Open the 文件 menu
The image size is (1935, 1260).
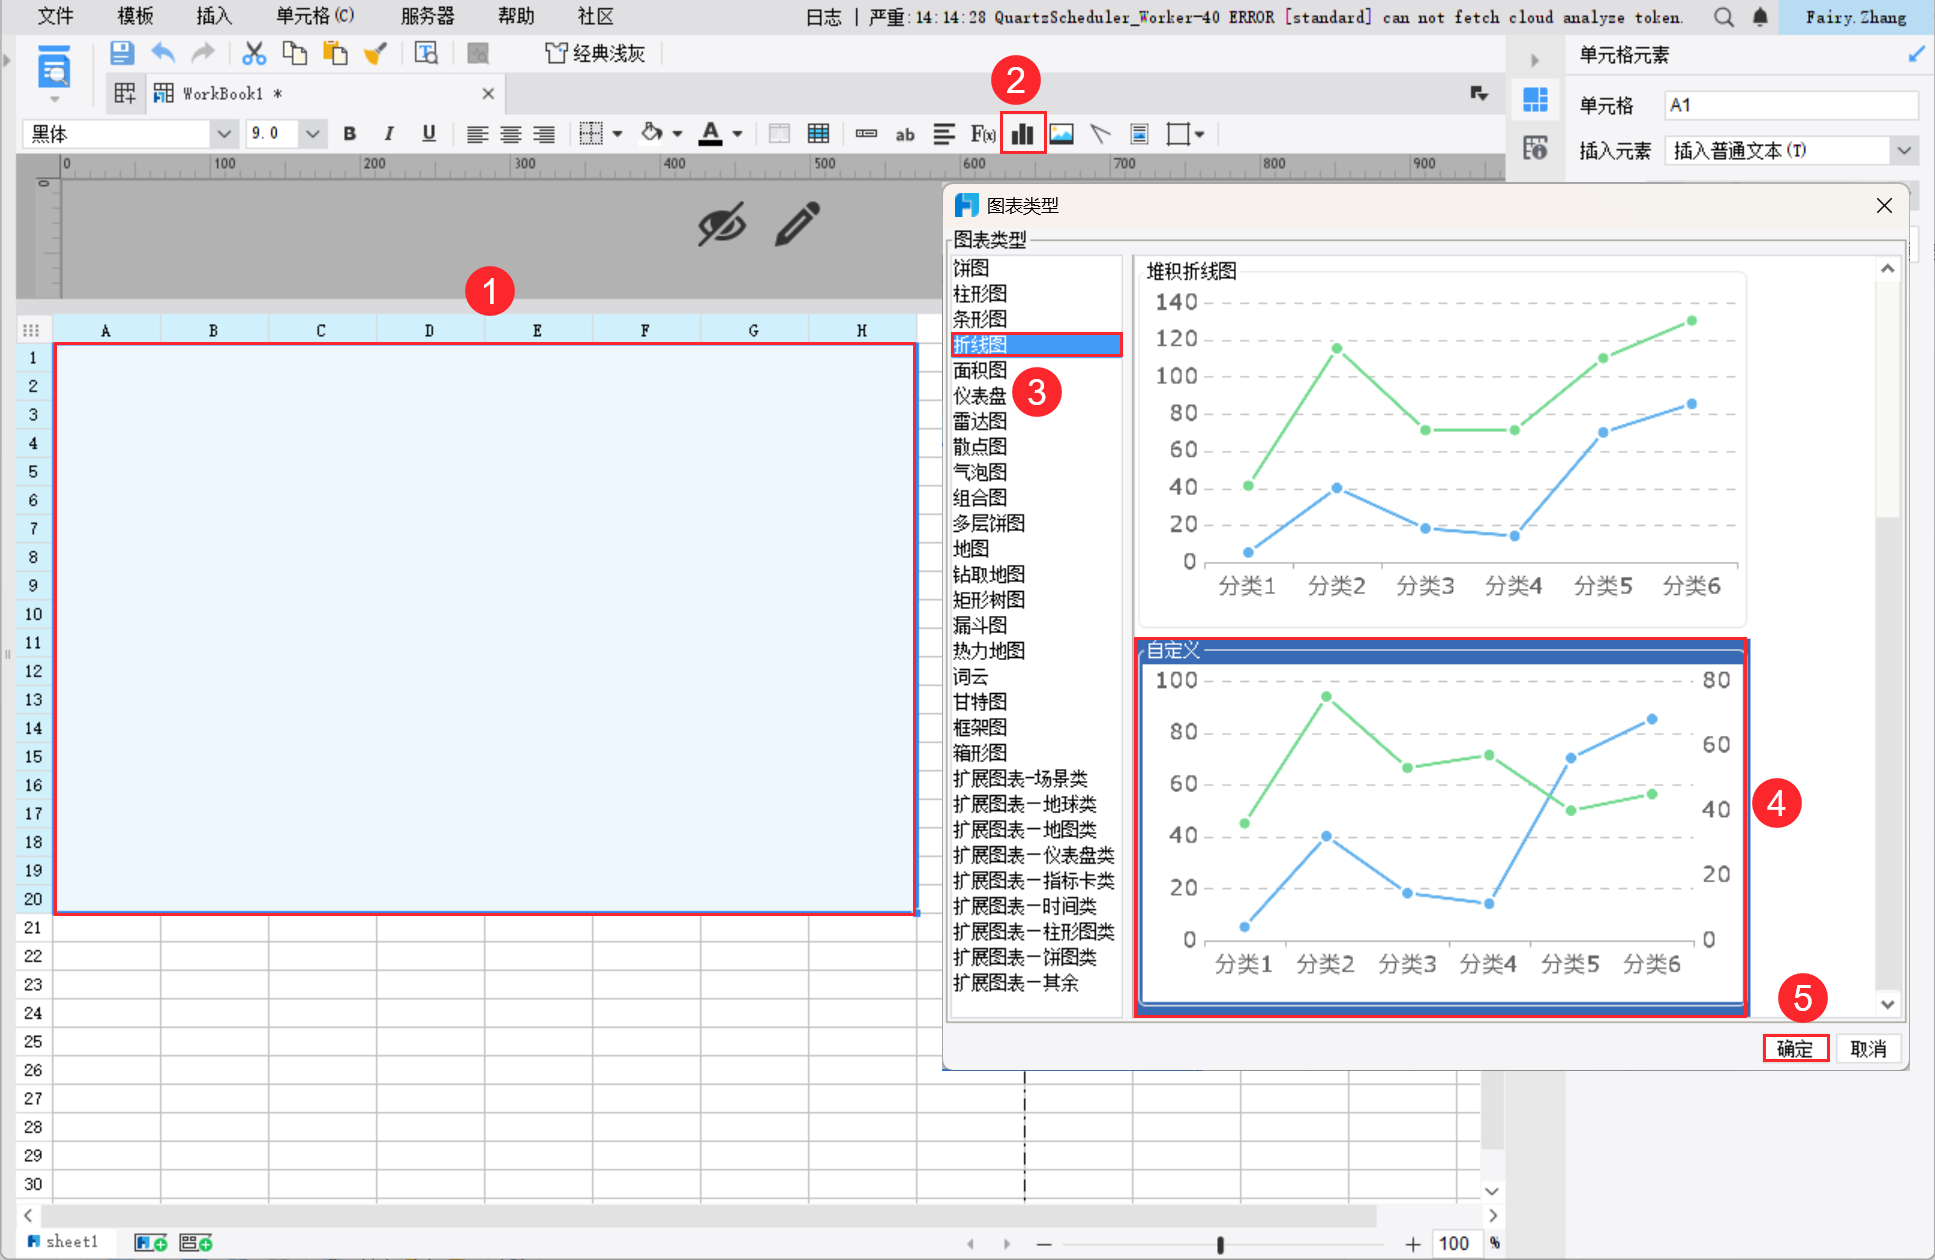point(55,17)
